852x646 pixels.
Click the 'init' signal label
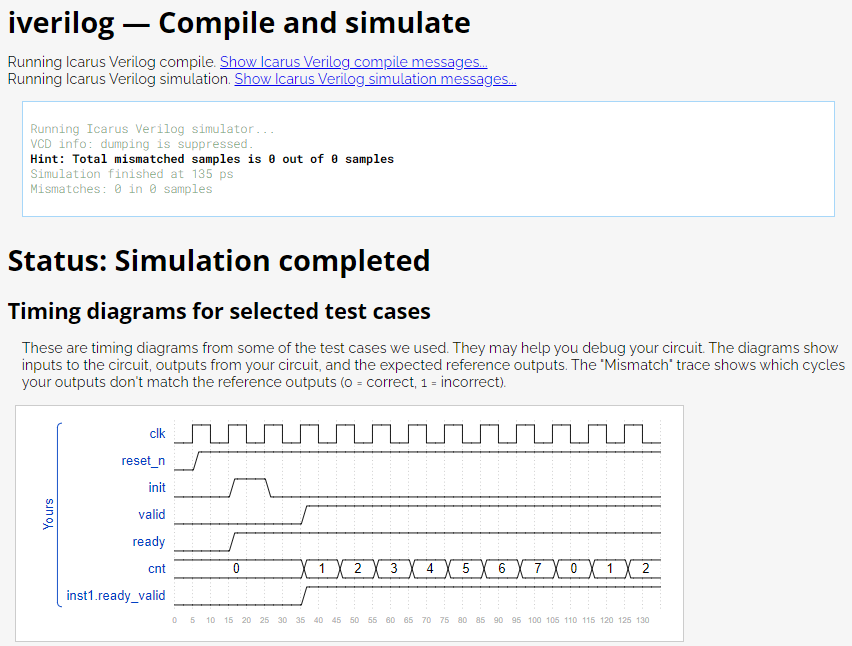pyautogui.click(x=156, y=487)
